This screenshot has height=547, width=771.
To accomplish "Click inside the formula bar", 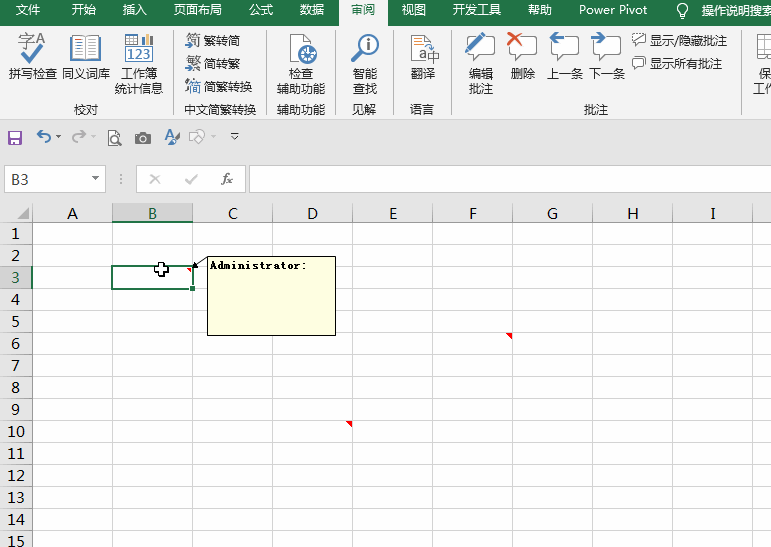I will click(510, 179).
